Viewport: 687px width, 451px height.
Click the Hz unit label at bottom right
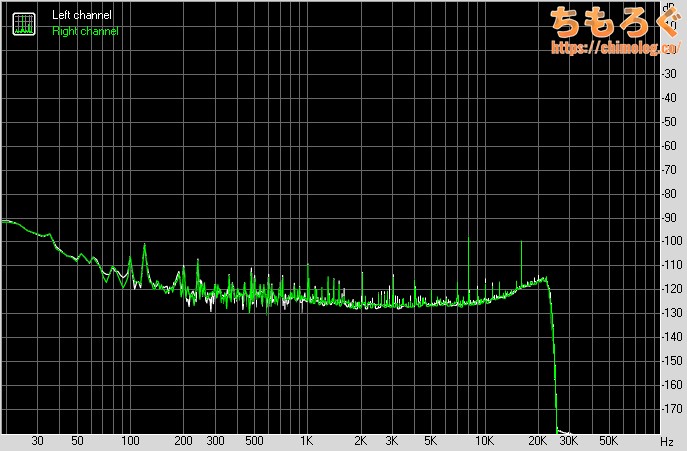click(667, 441)
